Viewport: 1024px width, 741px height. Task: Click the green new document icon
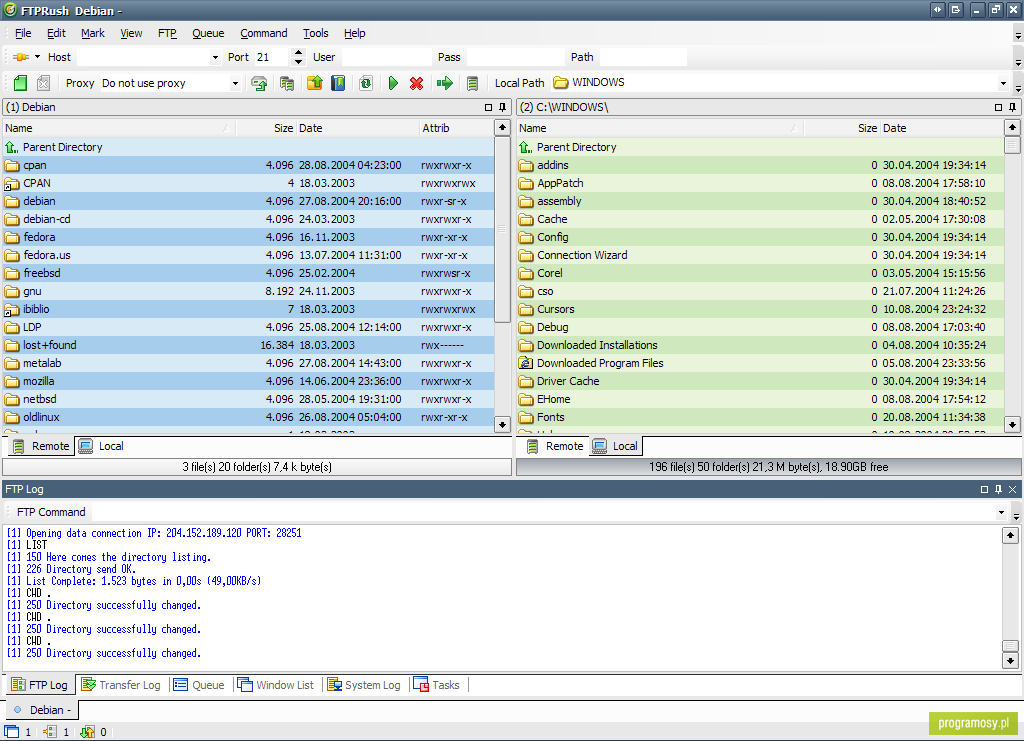20,84
